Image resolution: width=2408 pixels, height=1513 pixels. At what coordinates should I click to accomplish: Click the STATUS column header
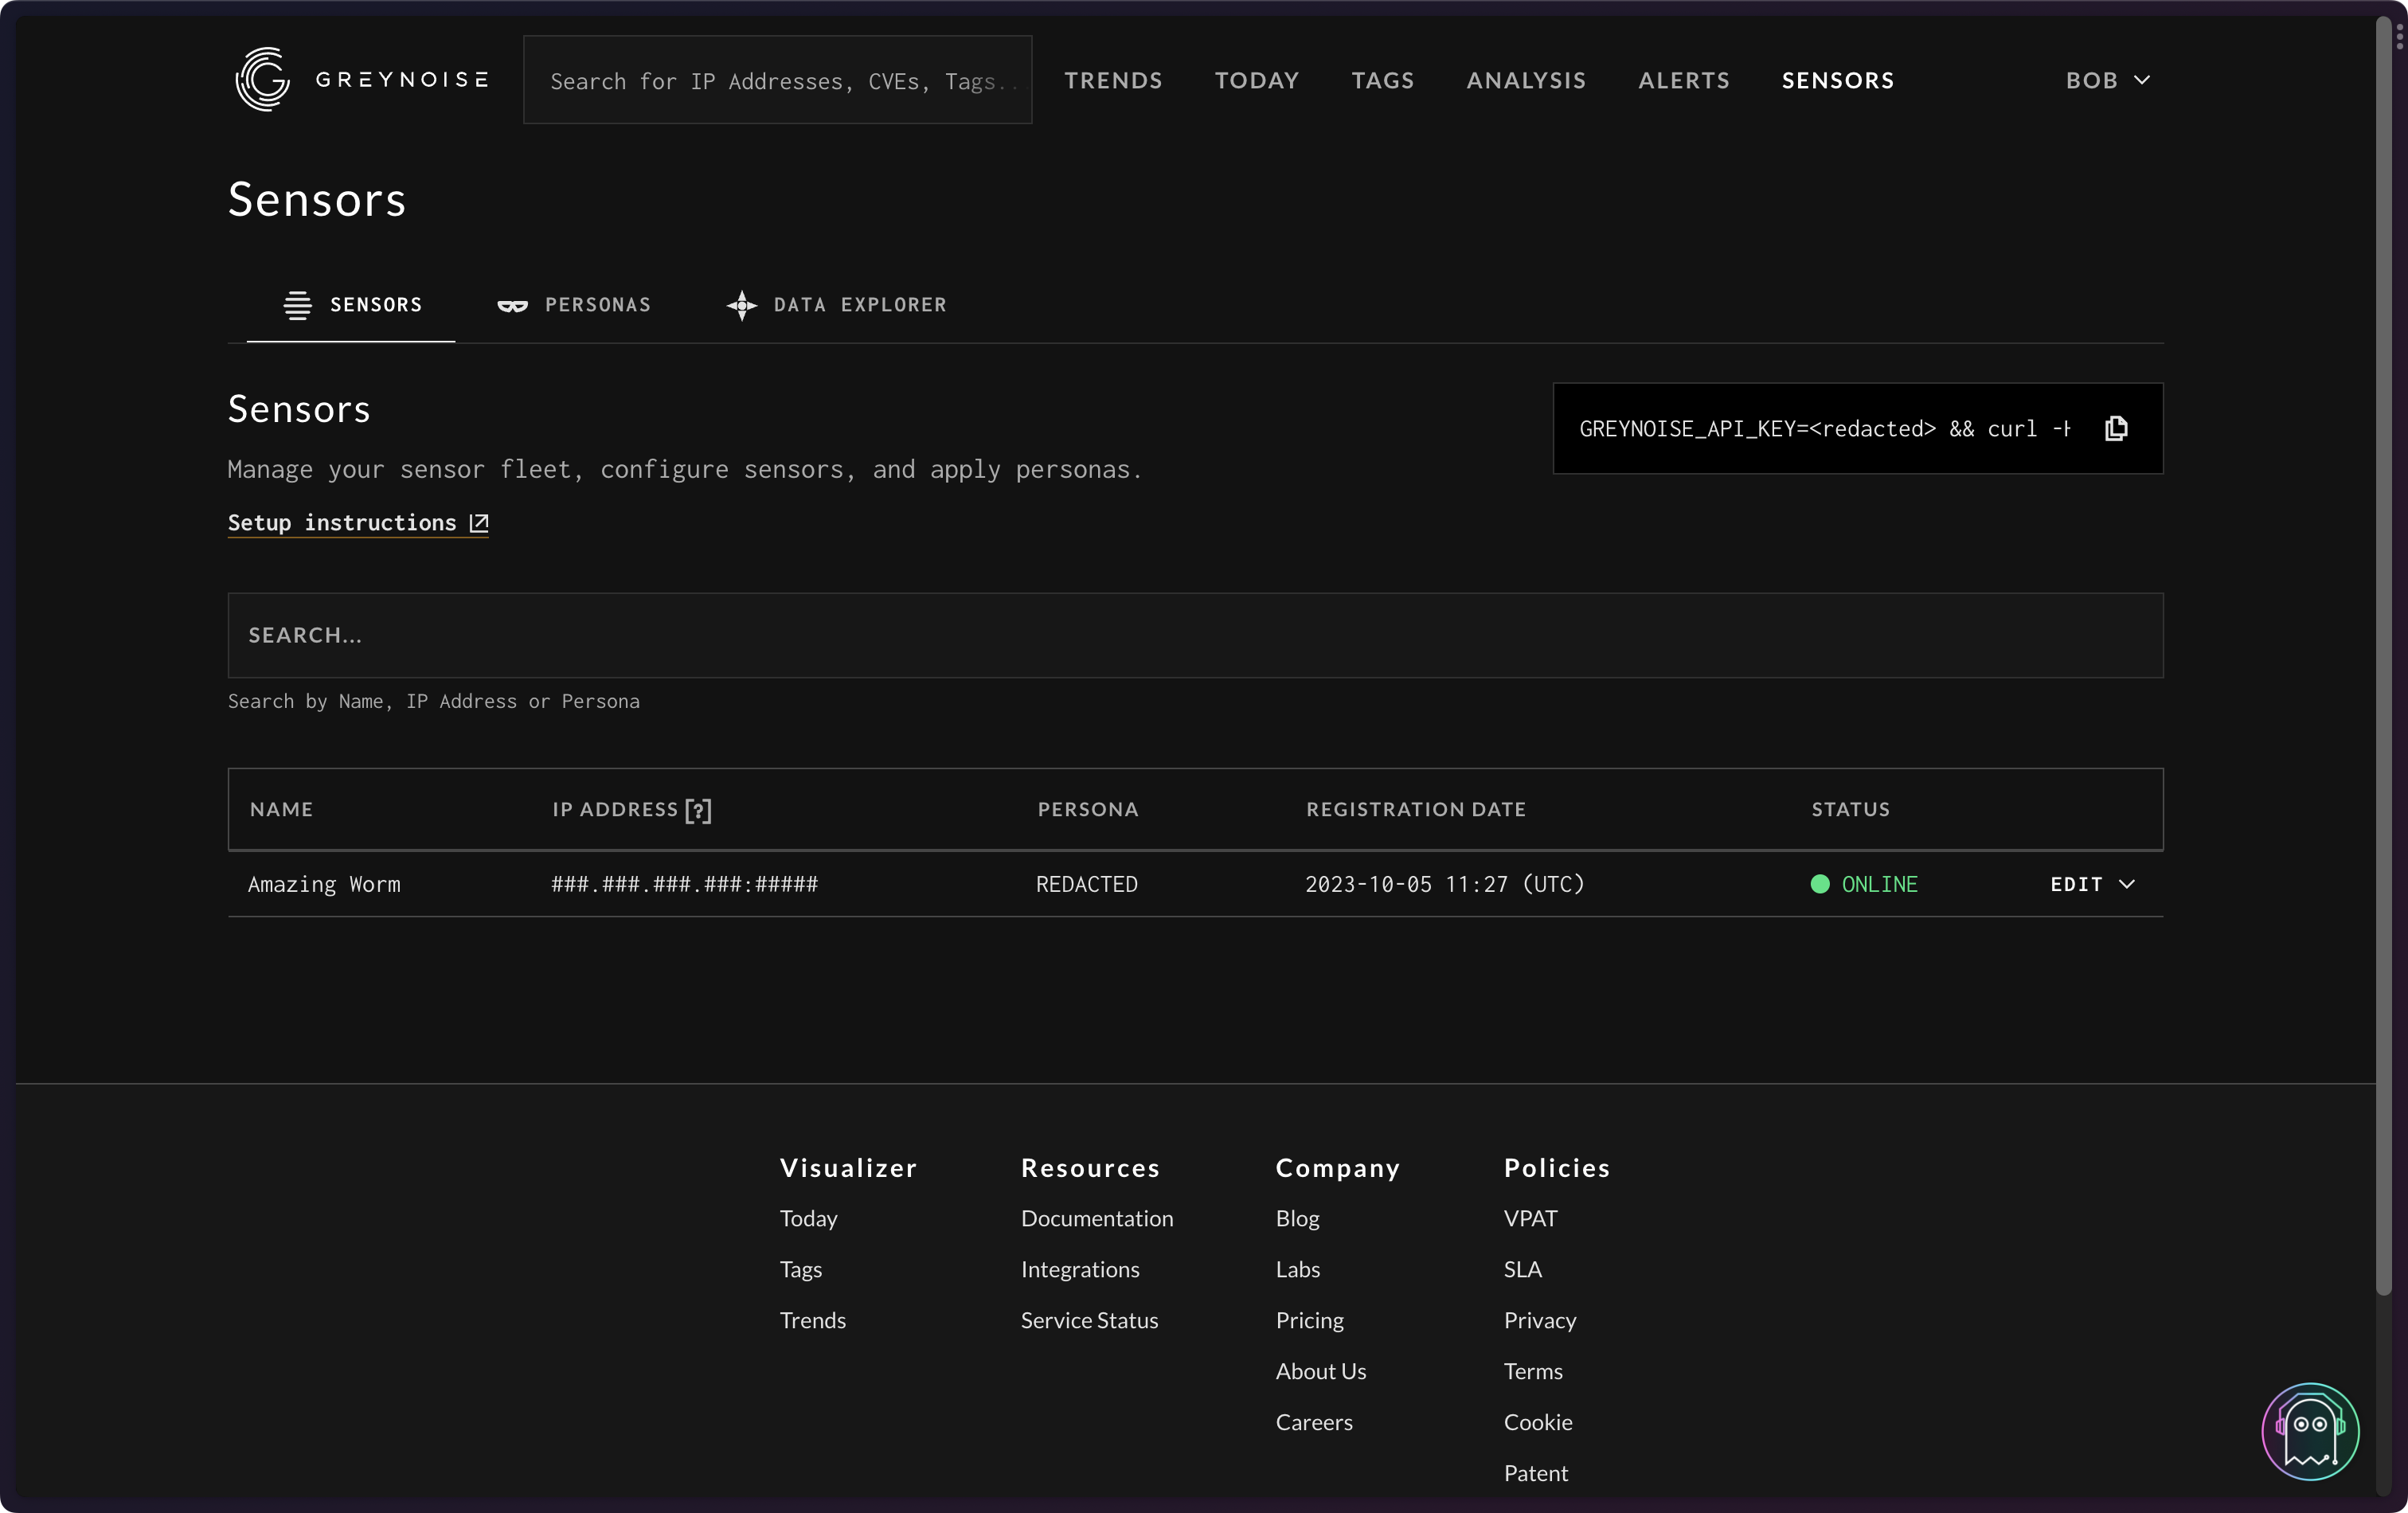click(1850, 810)
